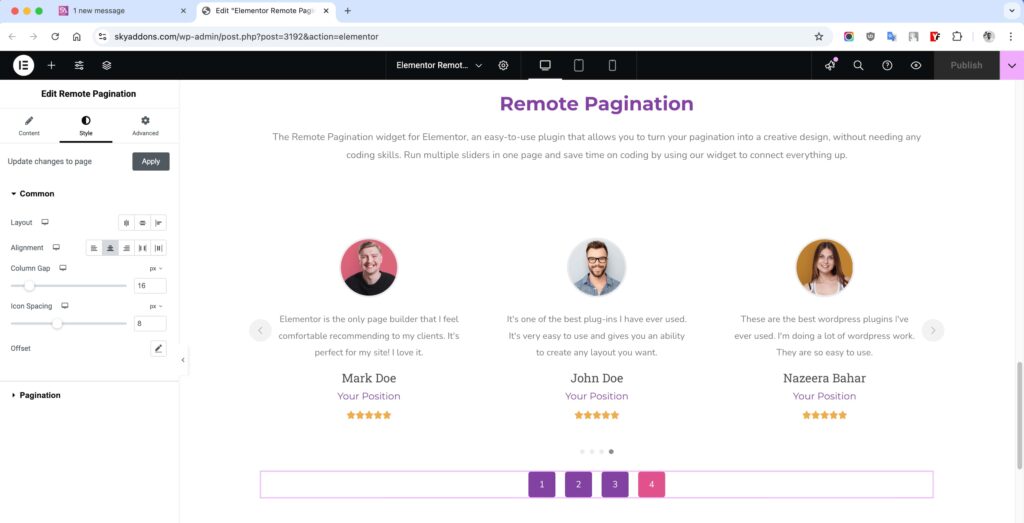
Task: Open a new browser tab
Action: pos(347,10)
